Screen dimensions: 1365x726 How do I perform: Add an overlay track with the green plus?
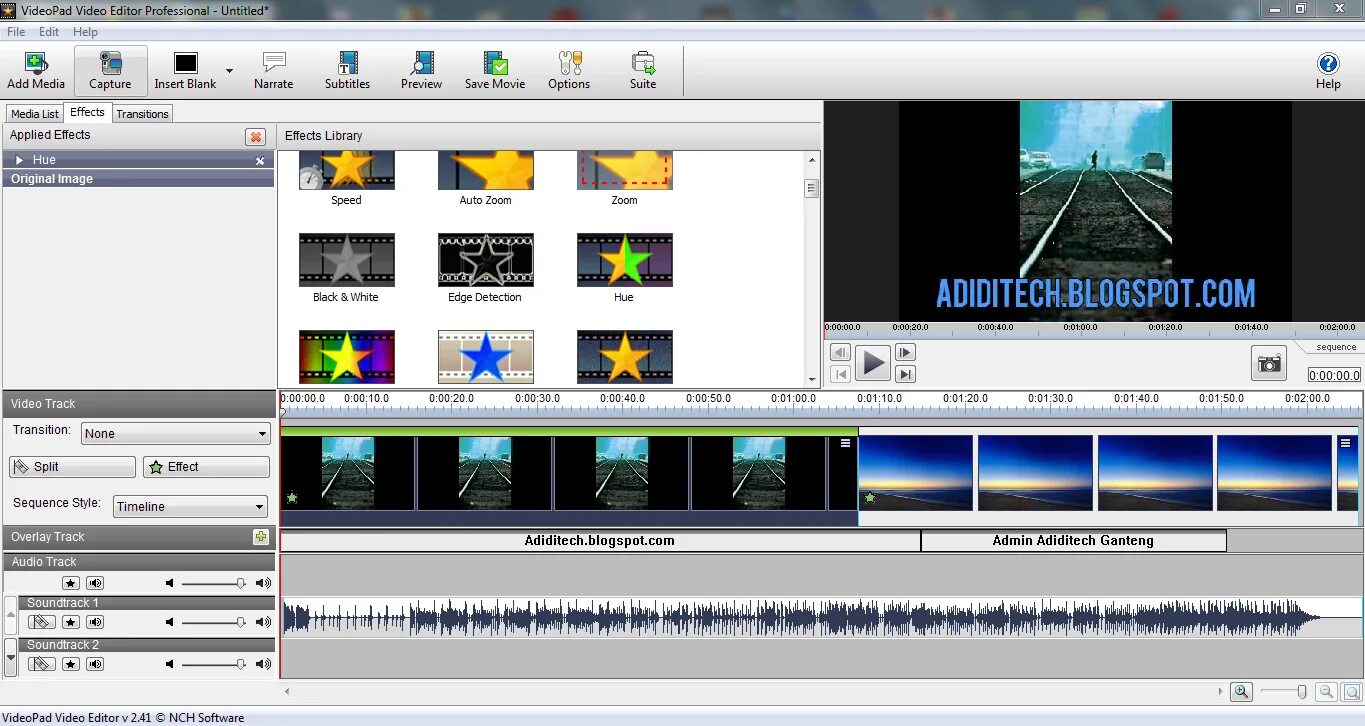(261, 537)
